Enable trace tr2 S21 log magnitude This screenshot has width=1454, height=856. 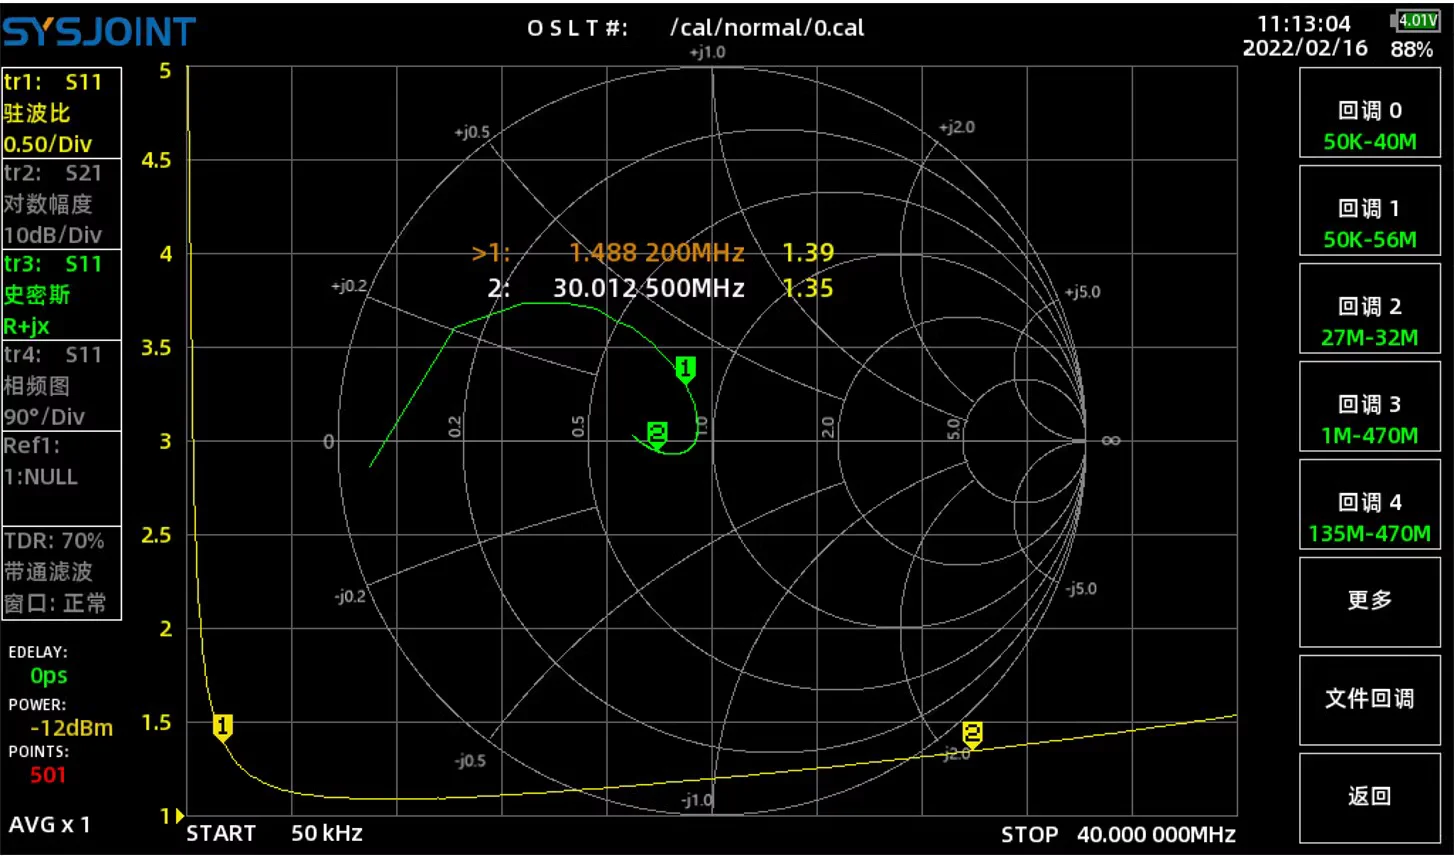61,204
